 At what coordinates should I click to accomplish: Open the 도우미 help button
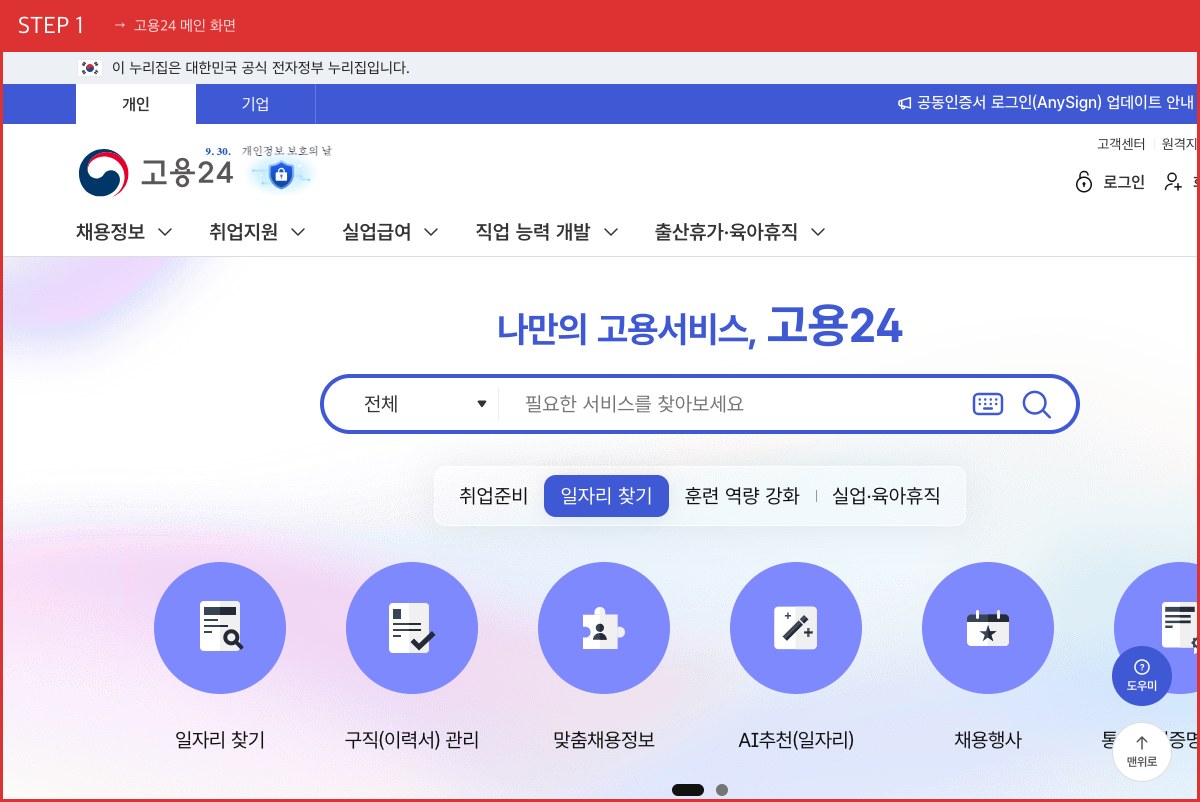pyautogui.click(x=1142, y=676)
